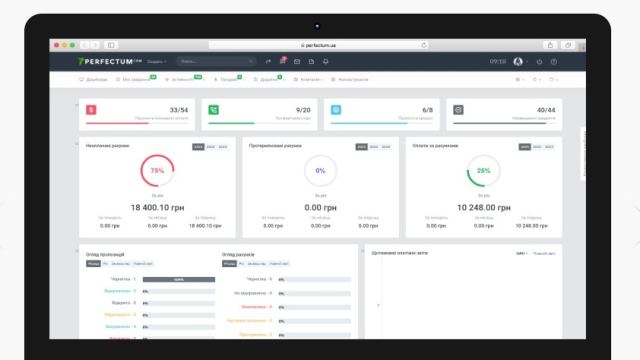
Task: Open Safari tab overview button
Action: click(568, 45)
